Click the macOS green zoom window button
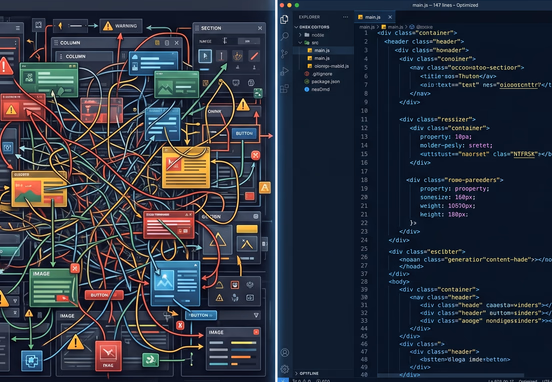552x382 pixels. (x=297, y=5)
